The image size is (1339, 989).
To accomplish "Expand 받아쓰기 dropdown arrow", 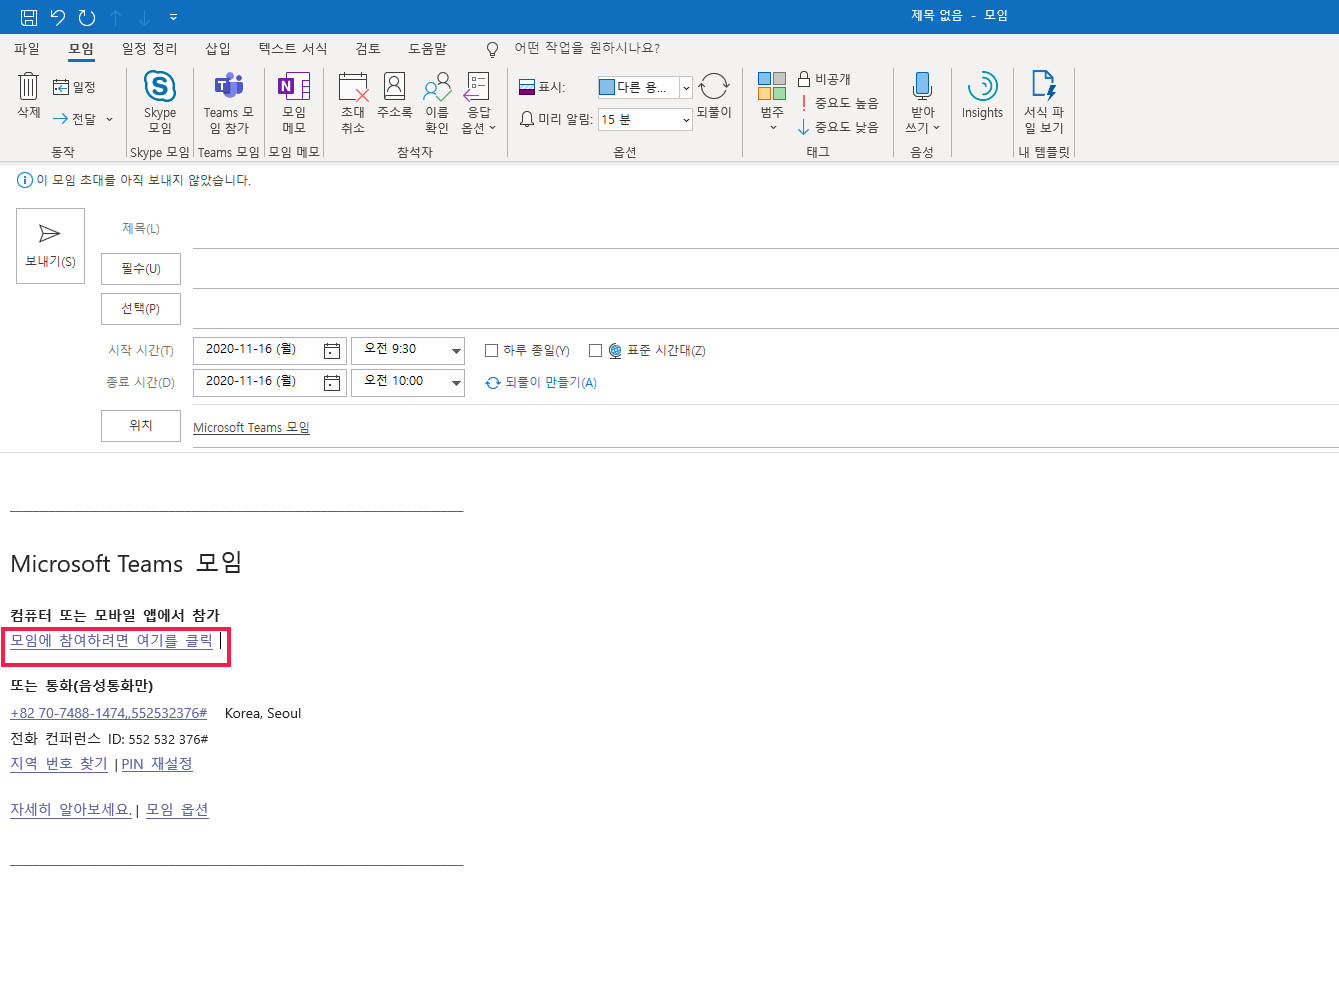I will (x=936, y=128).
